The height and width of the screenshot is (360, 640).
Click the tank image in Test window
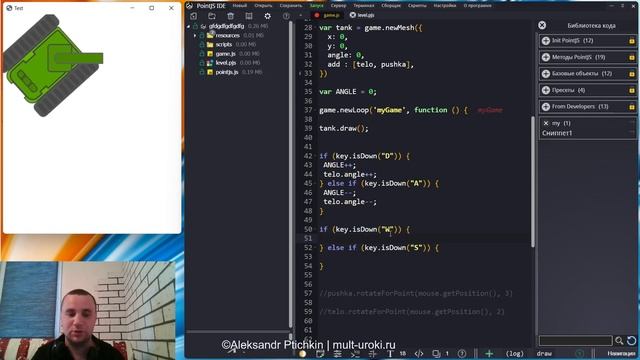click(x=53, y=65)
